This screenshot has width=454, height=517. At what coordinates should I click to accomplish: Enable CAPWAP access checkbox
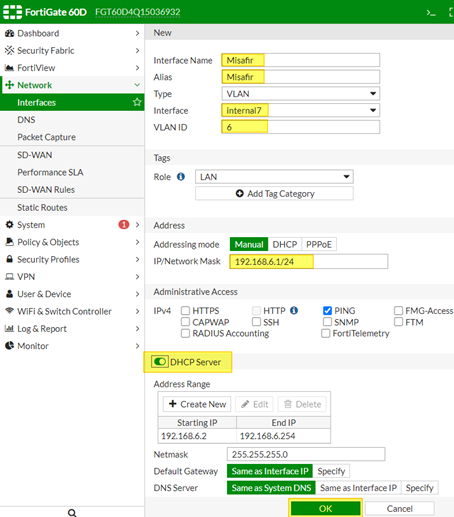point(185,322)
